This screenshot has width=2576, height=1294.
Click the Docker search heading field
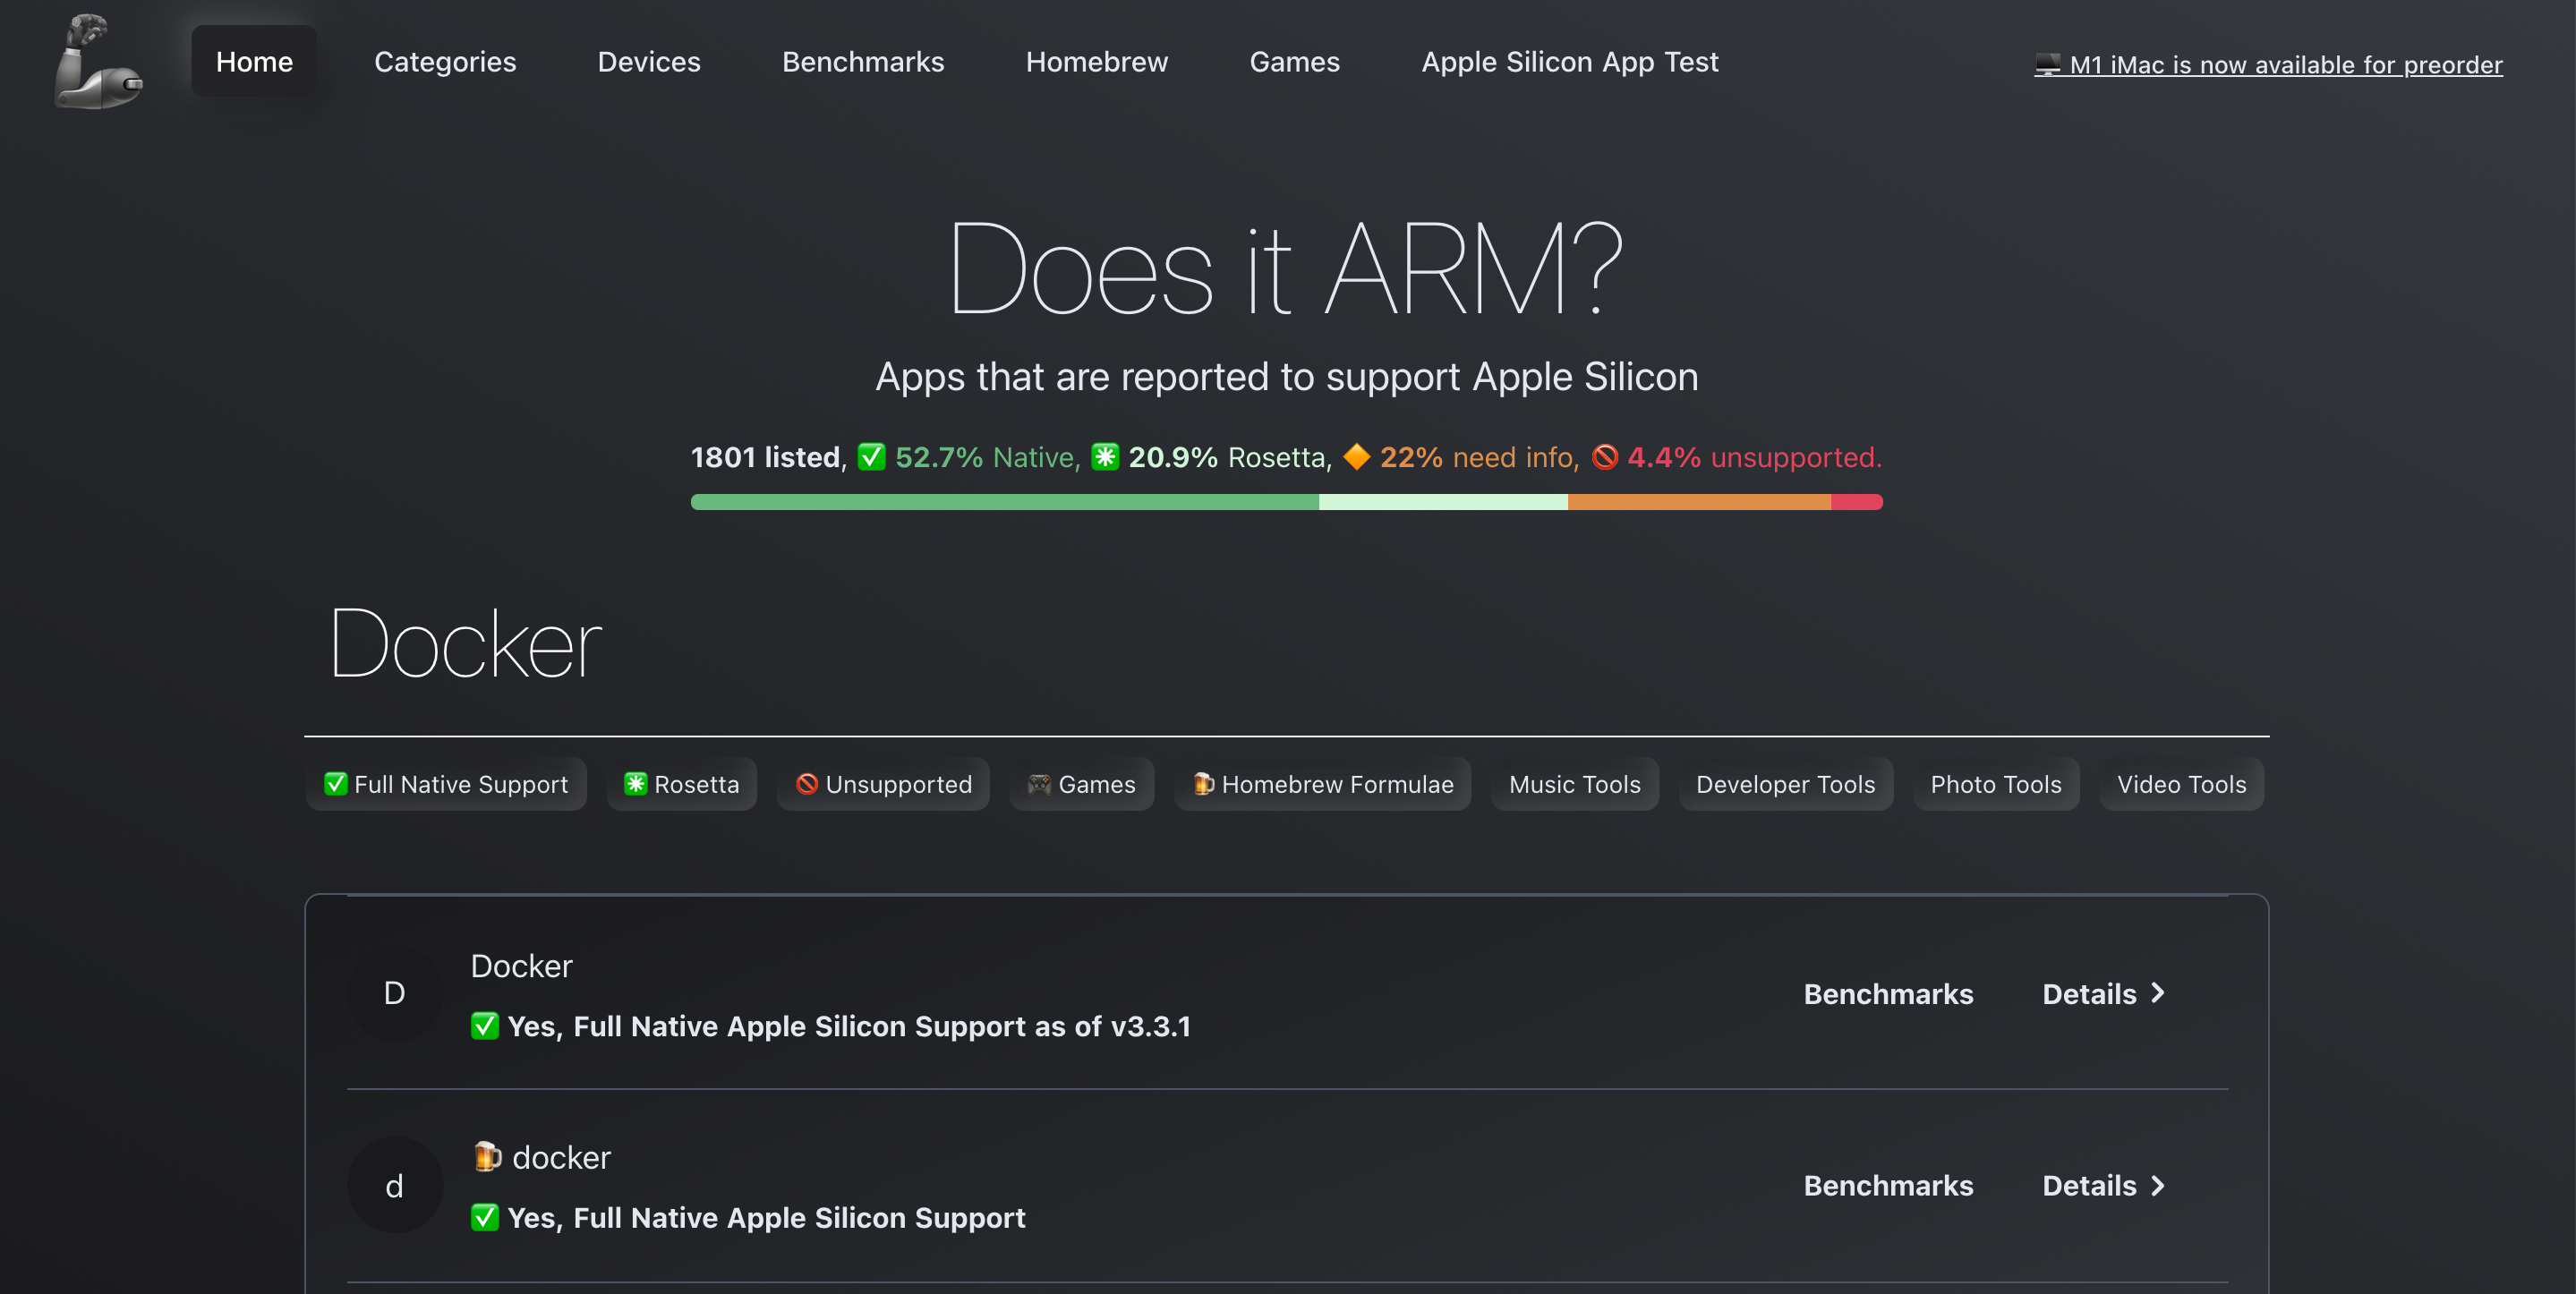[x=466, y=645]
